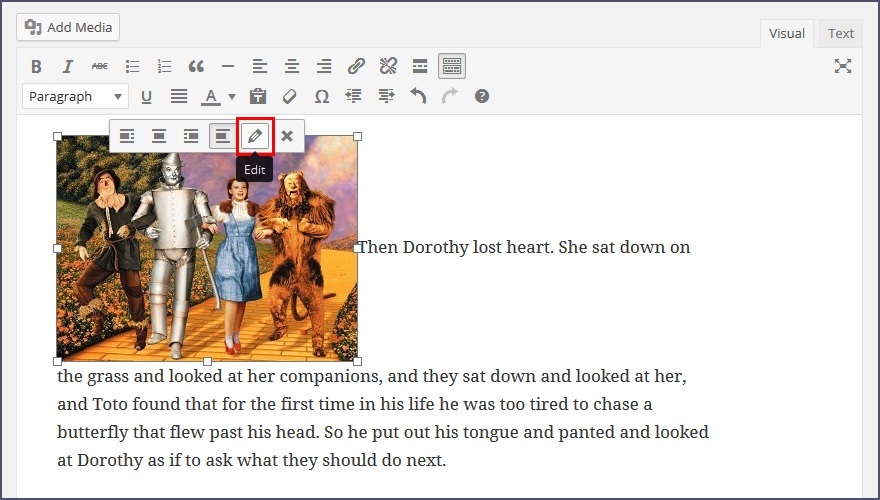Click the Remove link (broken chain) icon
The height and width of the screenshot is (500, 880).
tap(388, 67)
